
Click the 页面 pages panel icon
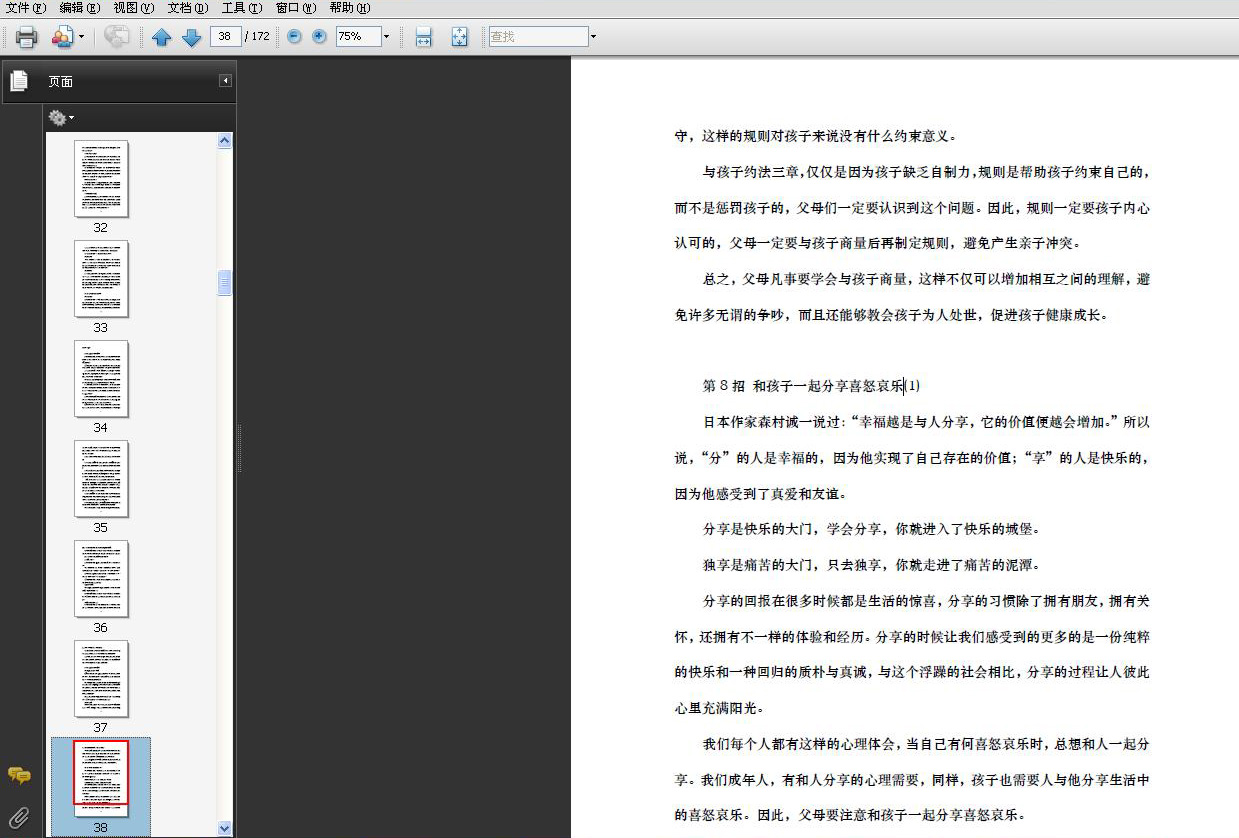(x=19, y=81)
